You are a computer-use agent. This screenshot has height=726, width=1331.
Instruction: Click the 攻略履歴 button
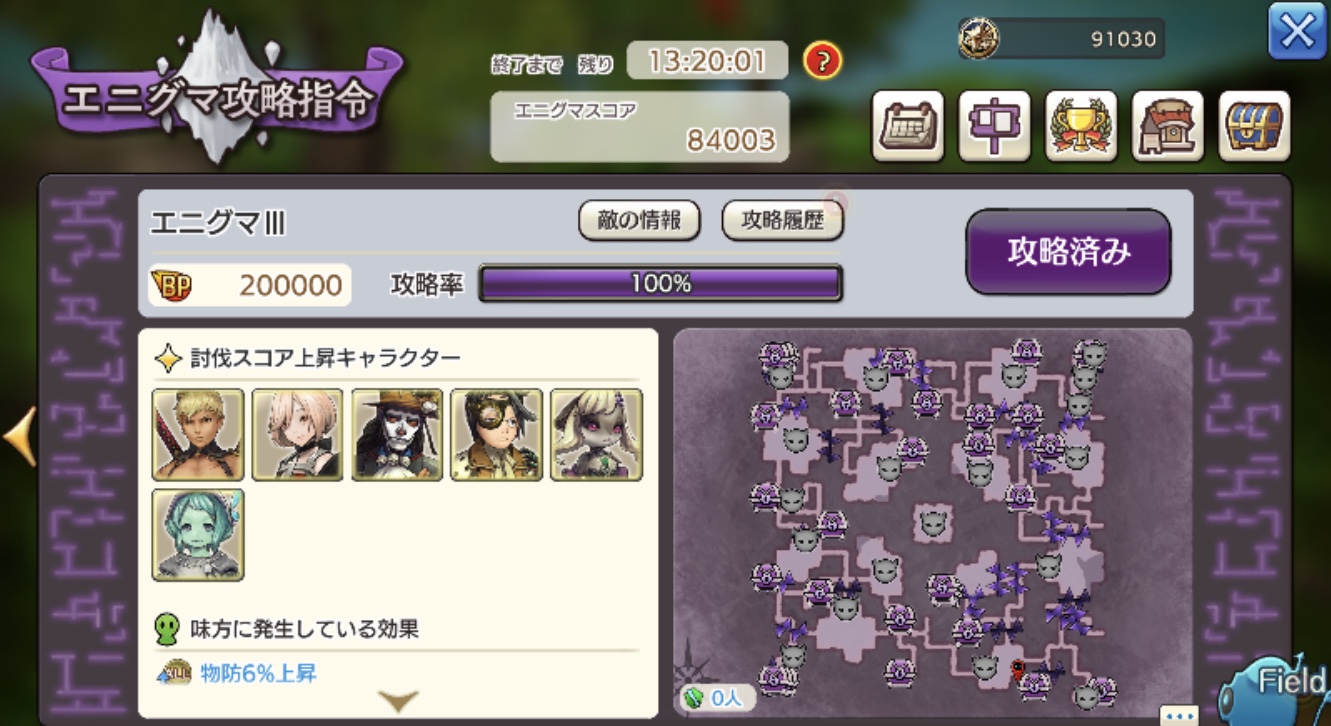click(783, 221)
